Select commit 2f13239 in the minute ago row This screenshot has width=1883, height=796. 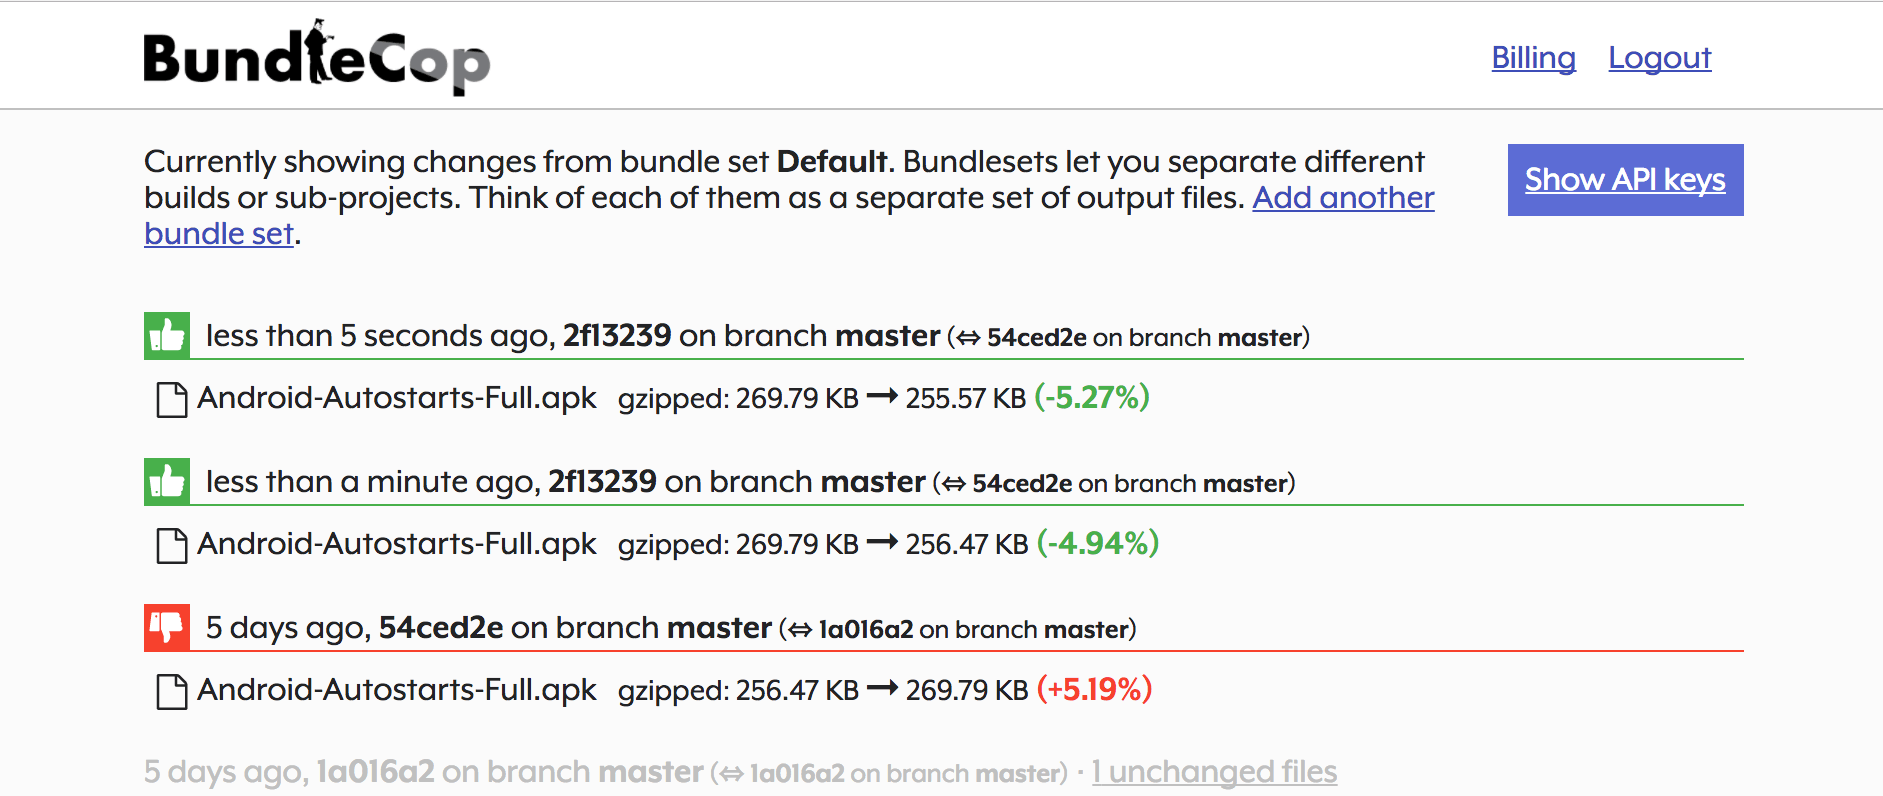602,481
